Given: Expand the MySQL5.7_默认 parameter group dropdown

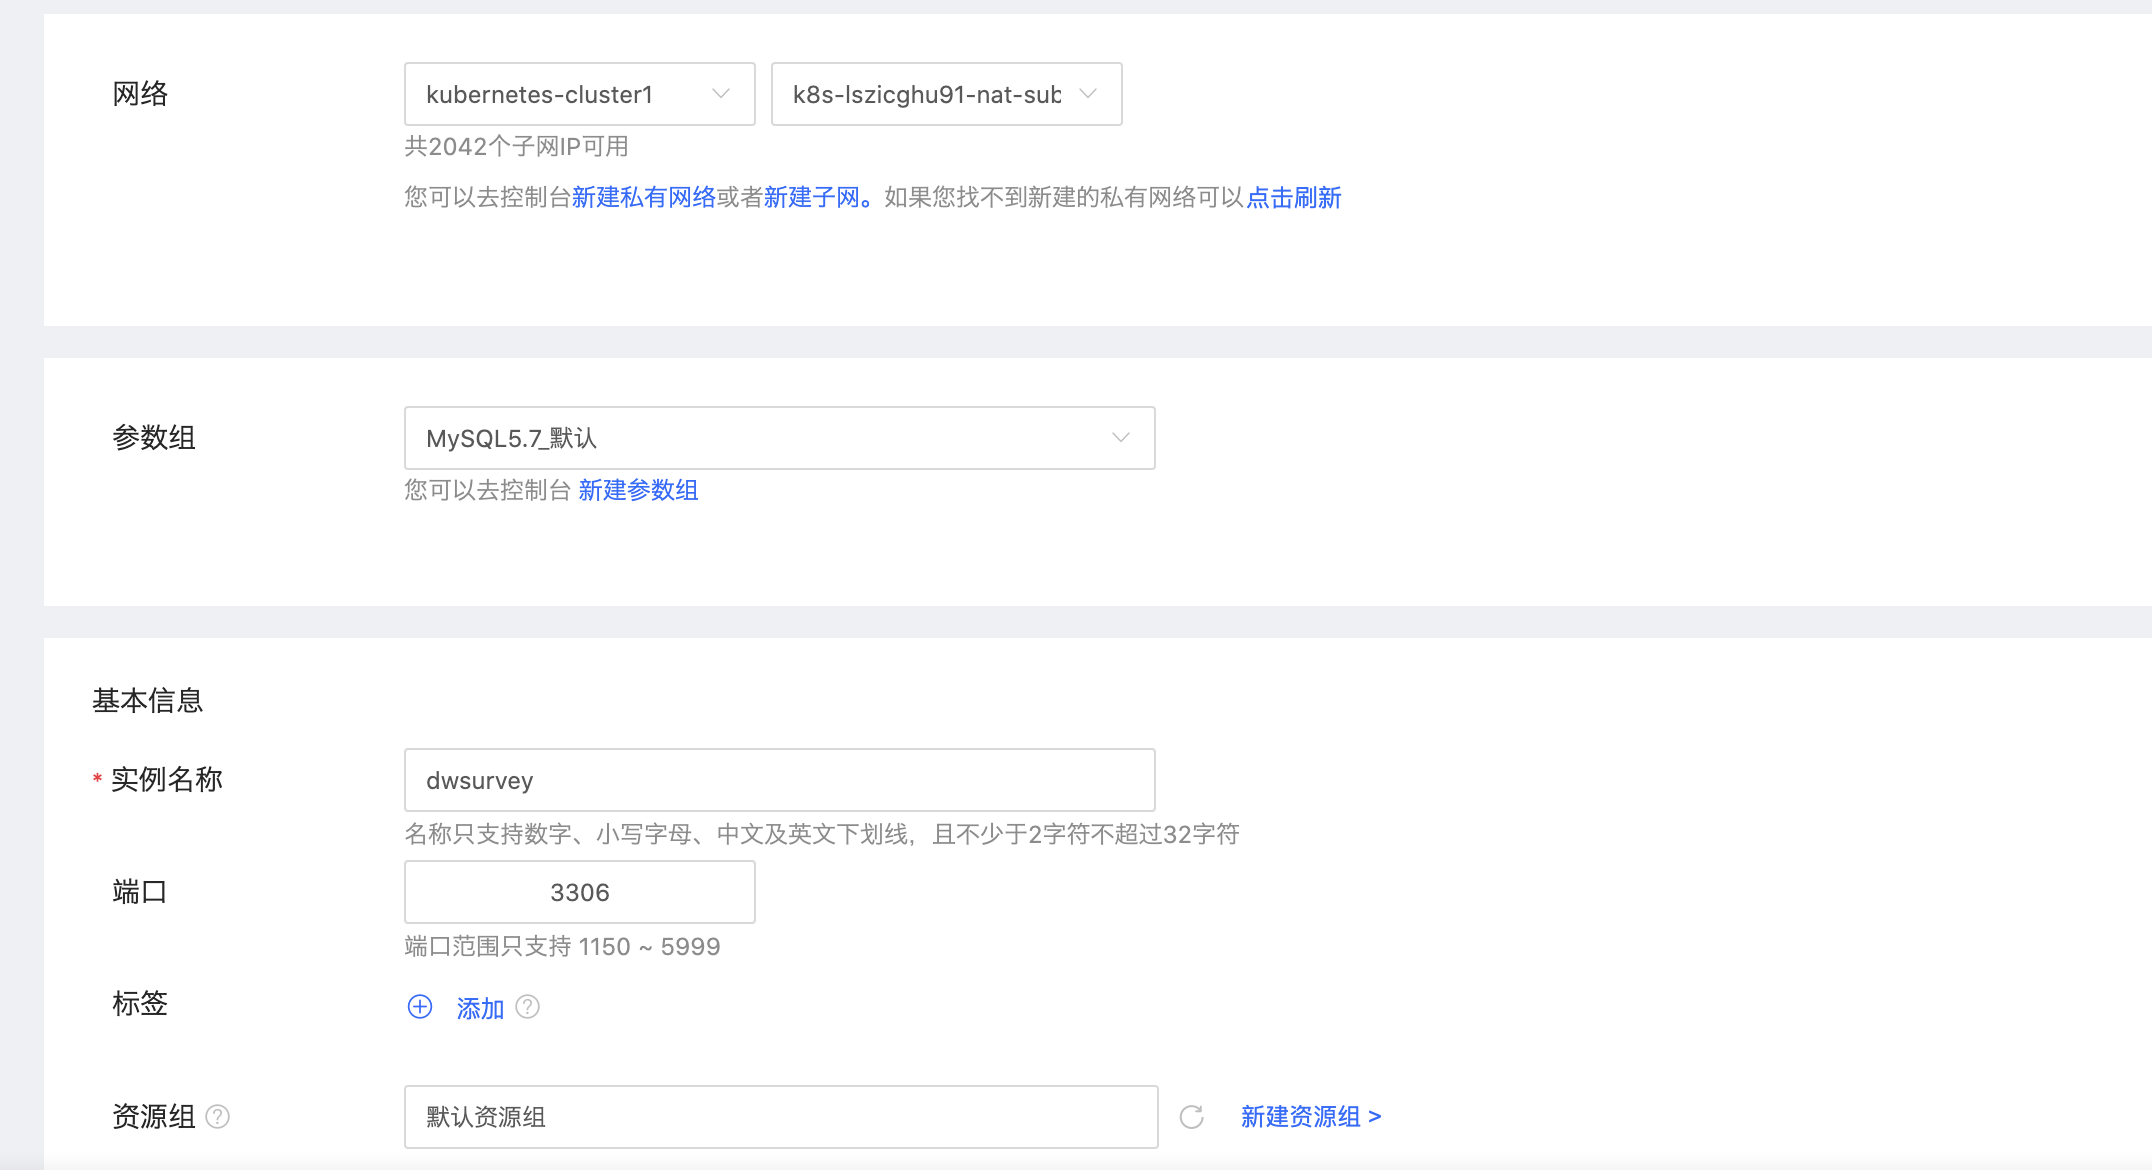Looking at the screenshot, I should point(779,438).
